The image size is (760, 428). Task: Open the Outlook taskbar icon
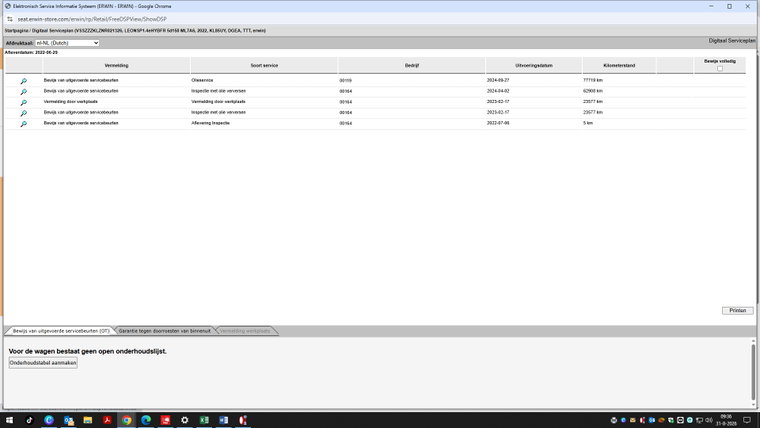pos(68,420)
